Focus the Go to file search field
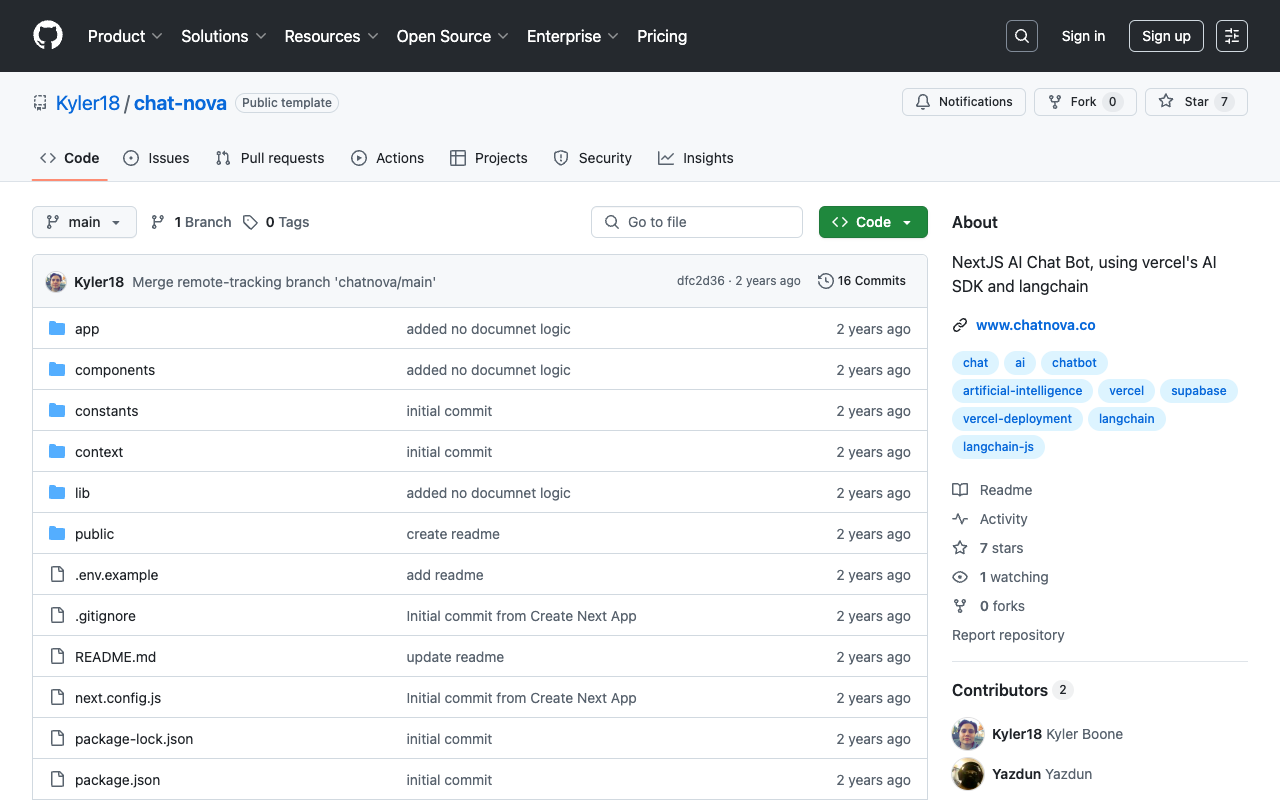Image resolution: width=1280 pixels, height=800 pixels. pyautogui.click(x=697, y=222)
